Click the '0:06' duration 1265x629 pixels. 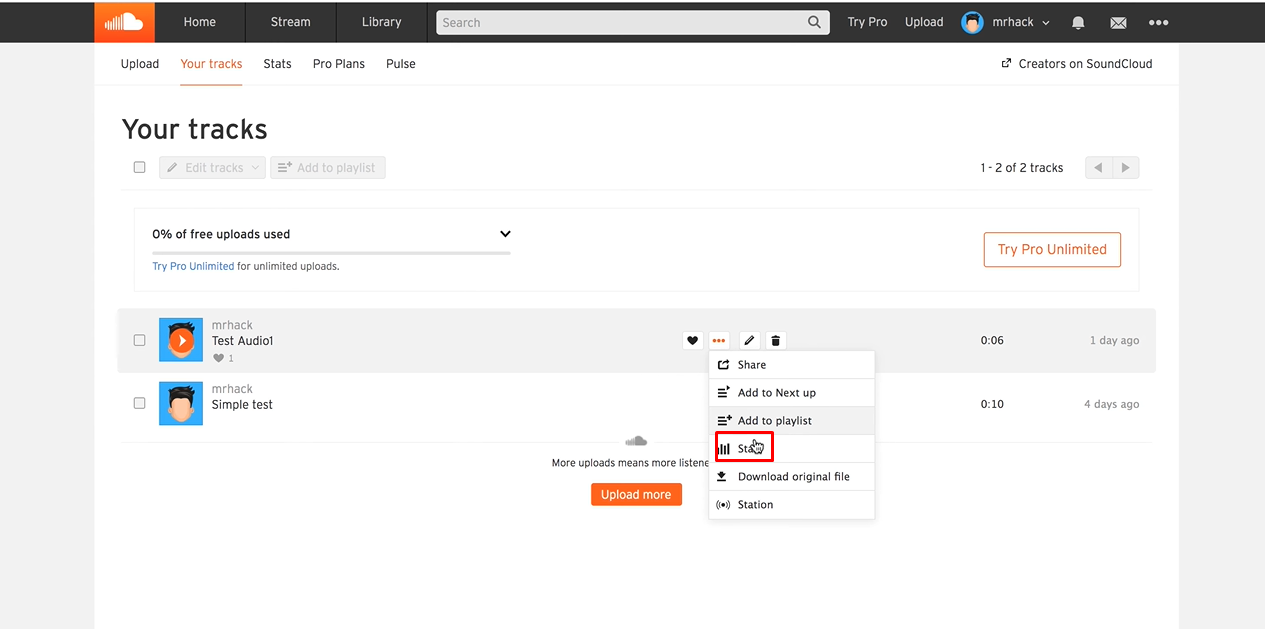992,341
